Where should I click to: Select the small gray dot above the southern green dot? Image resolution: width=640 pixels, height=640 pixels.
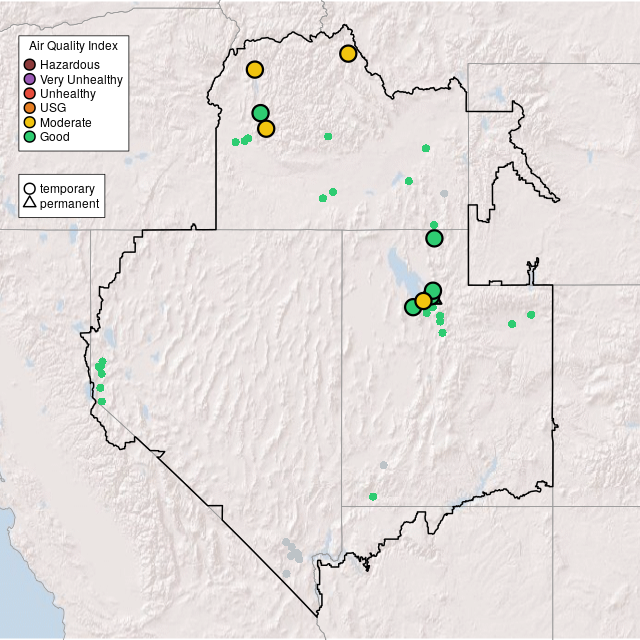click(x=383, y=465)
